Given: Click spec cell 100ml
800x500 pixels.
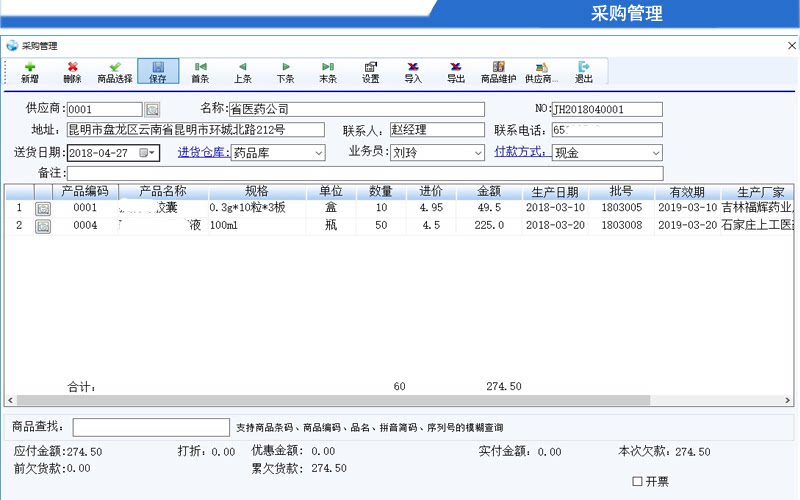Looking at the screenshot, I should coord(257,226).
